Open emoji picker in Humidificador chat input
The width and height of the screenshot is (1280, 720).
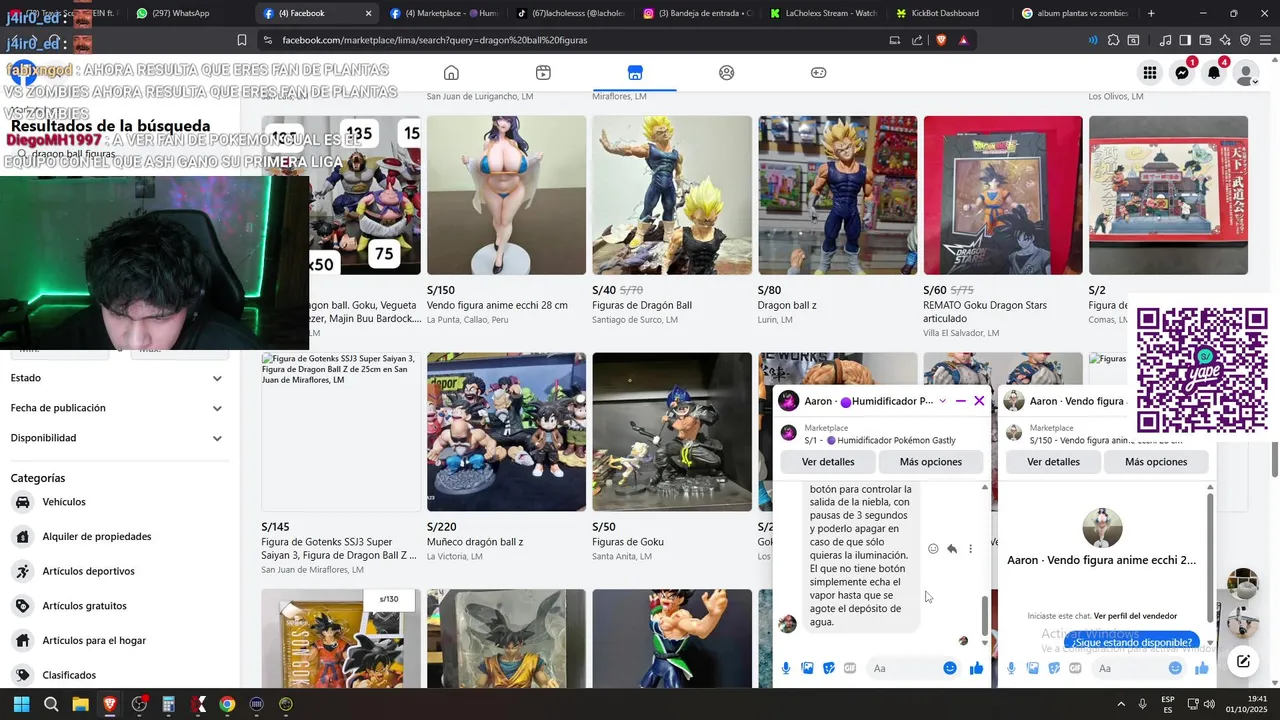[950, 668]
